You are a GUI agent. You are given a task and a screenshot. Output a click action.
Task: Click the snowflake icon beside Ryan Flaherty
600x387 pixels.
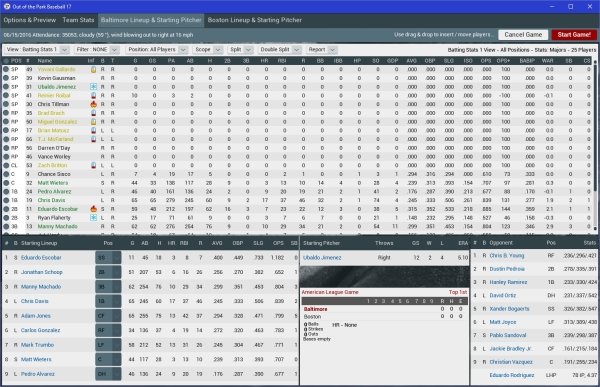pyautogui.click(x=93, y=217)
